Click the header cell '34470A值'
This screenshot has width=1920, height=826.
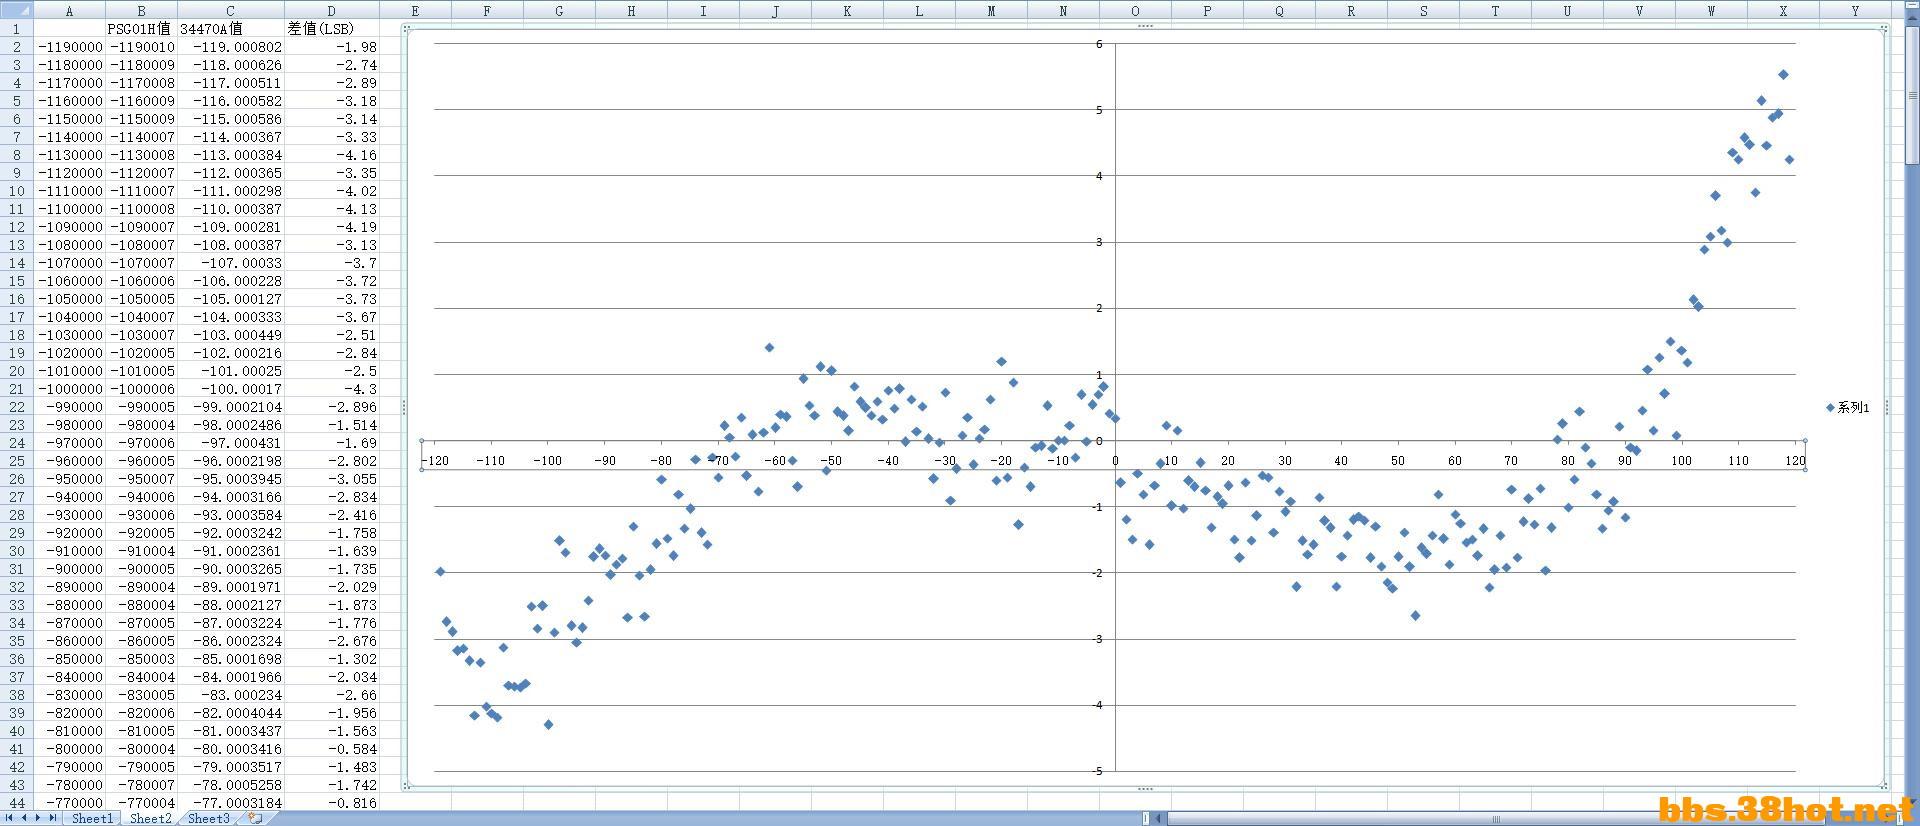[x=231, y=29]
